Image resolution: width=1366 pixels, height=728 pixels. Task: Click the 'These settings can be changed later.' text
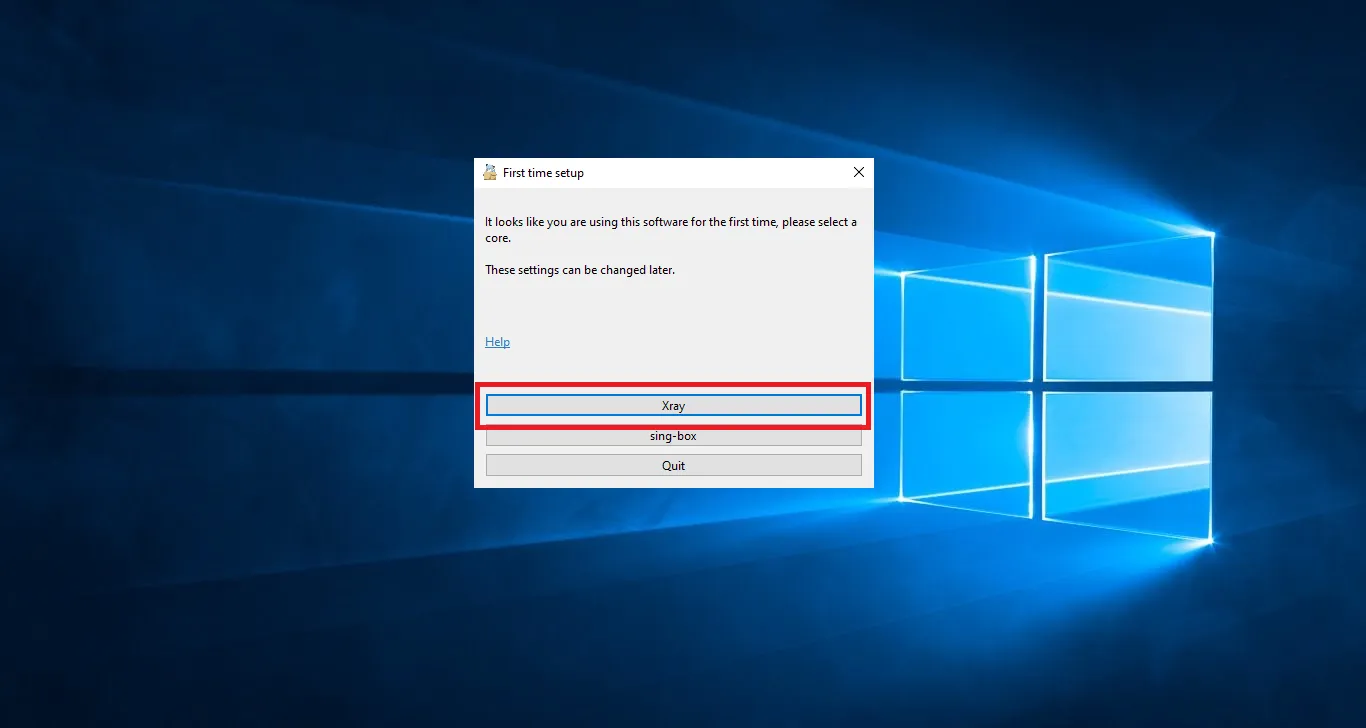pyautogui.click(x=580, y=270)
